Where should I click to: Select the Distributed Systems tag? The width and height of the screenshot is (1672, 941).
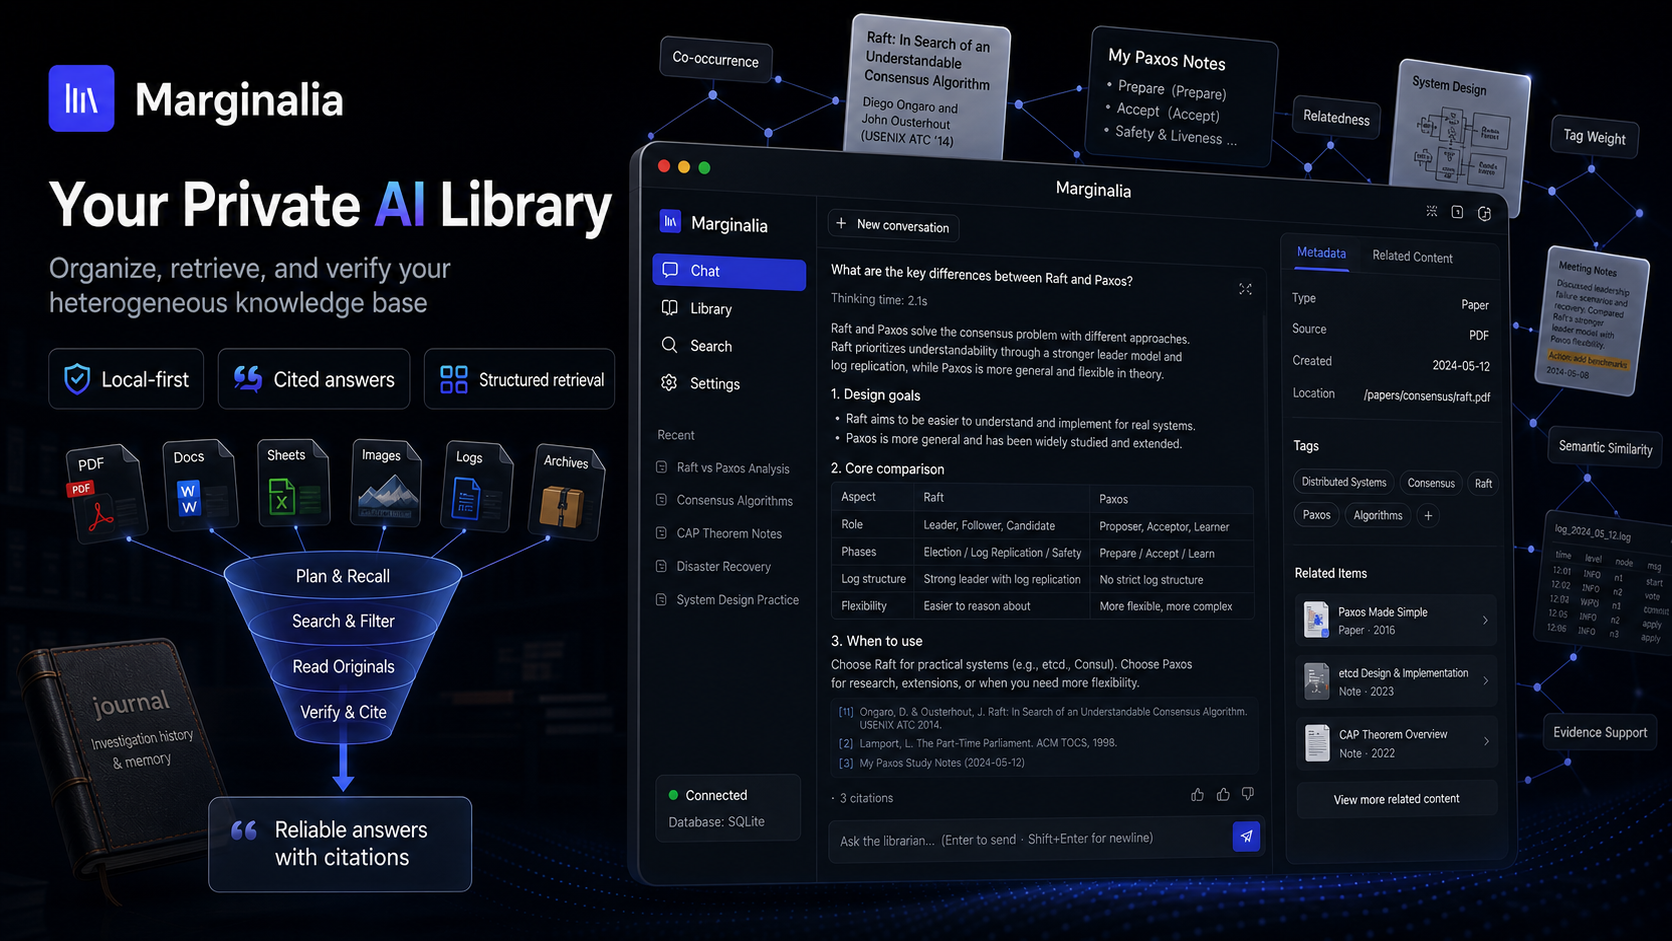click(1344, 482)
